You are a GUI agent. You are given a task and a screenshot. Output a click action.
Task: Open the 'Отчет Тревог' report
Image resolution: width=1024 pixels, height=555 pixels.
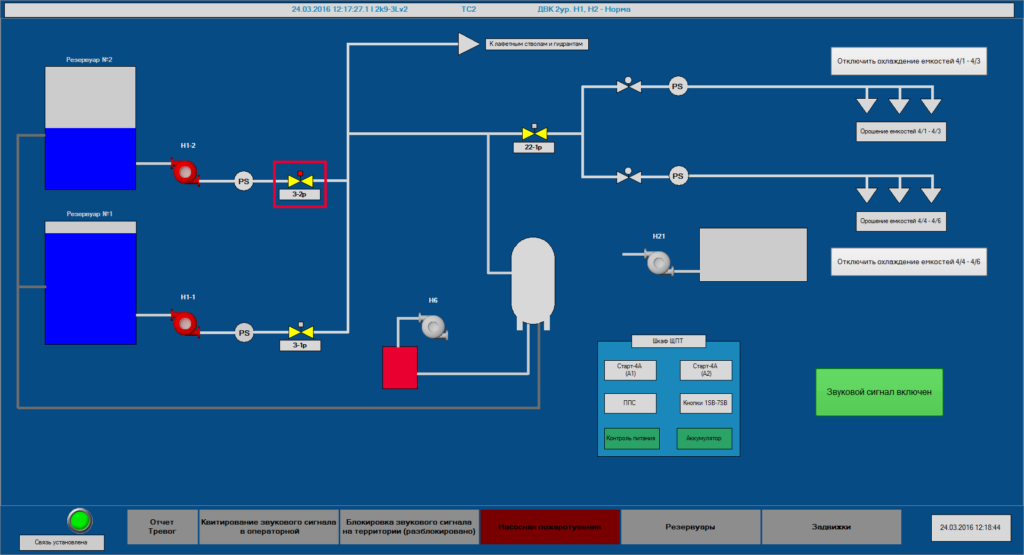point(162,526)
